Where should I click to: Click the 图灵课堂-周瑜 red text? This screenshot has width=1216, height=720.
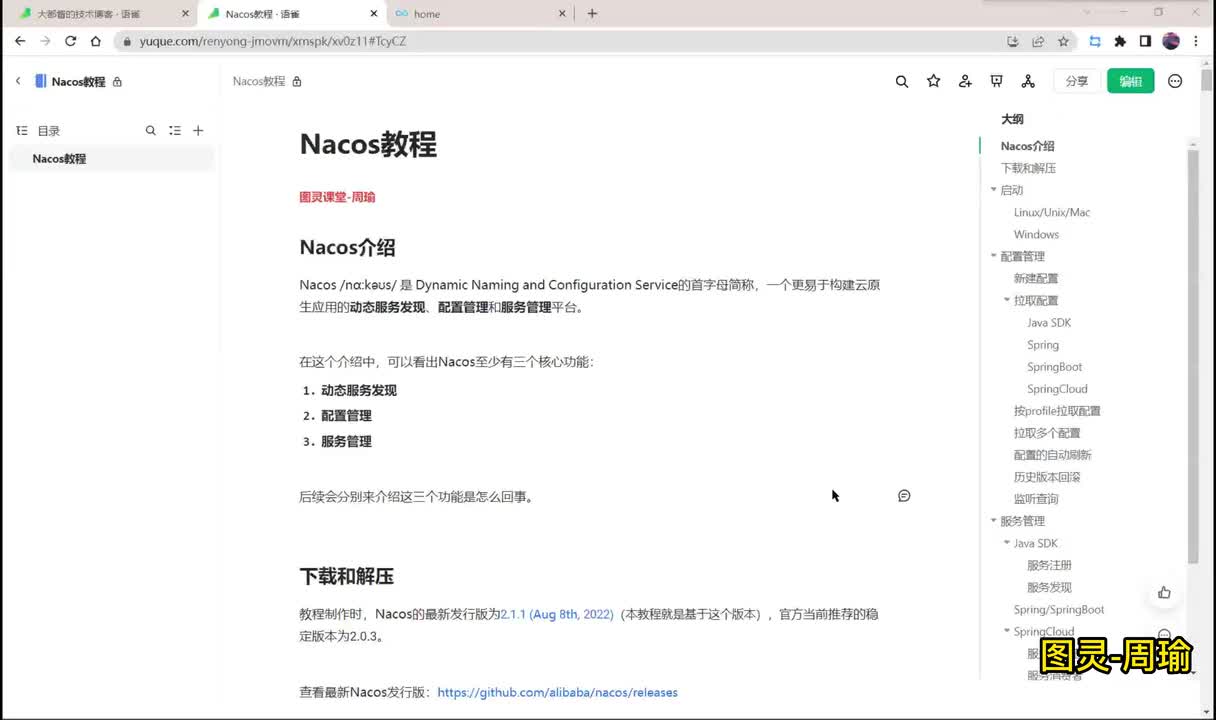click(x=337, y=197)
